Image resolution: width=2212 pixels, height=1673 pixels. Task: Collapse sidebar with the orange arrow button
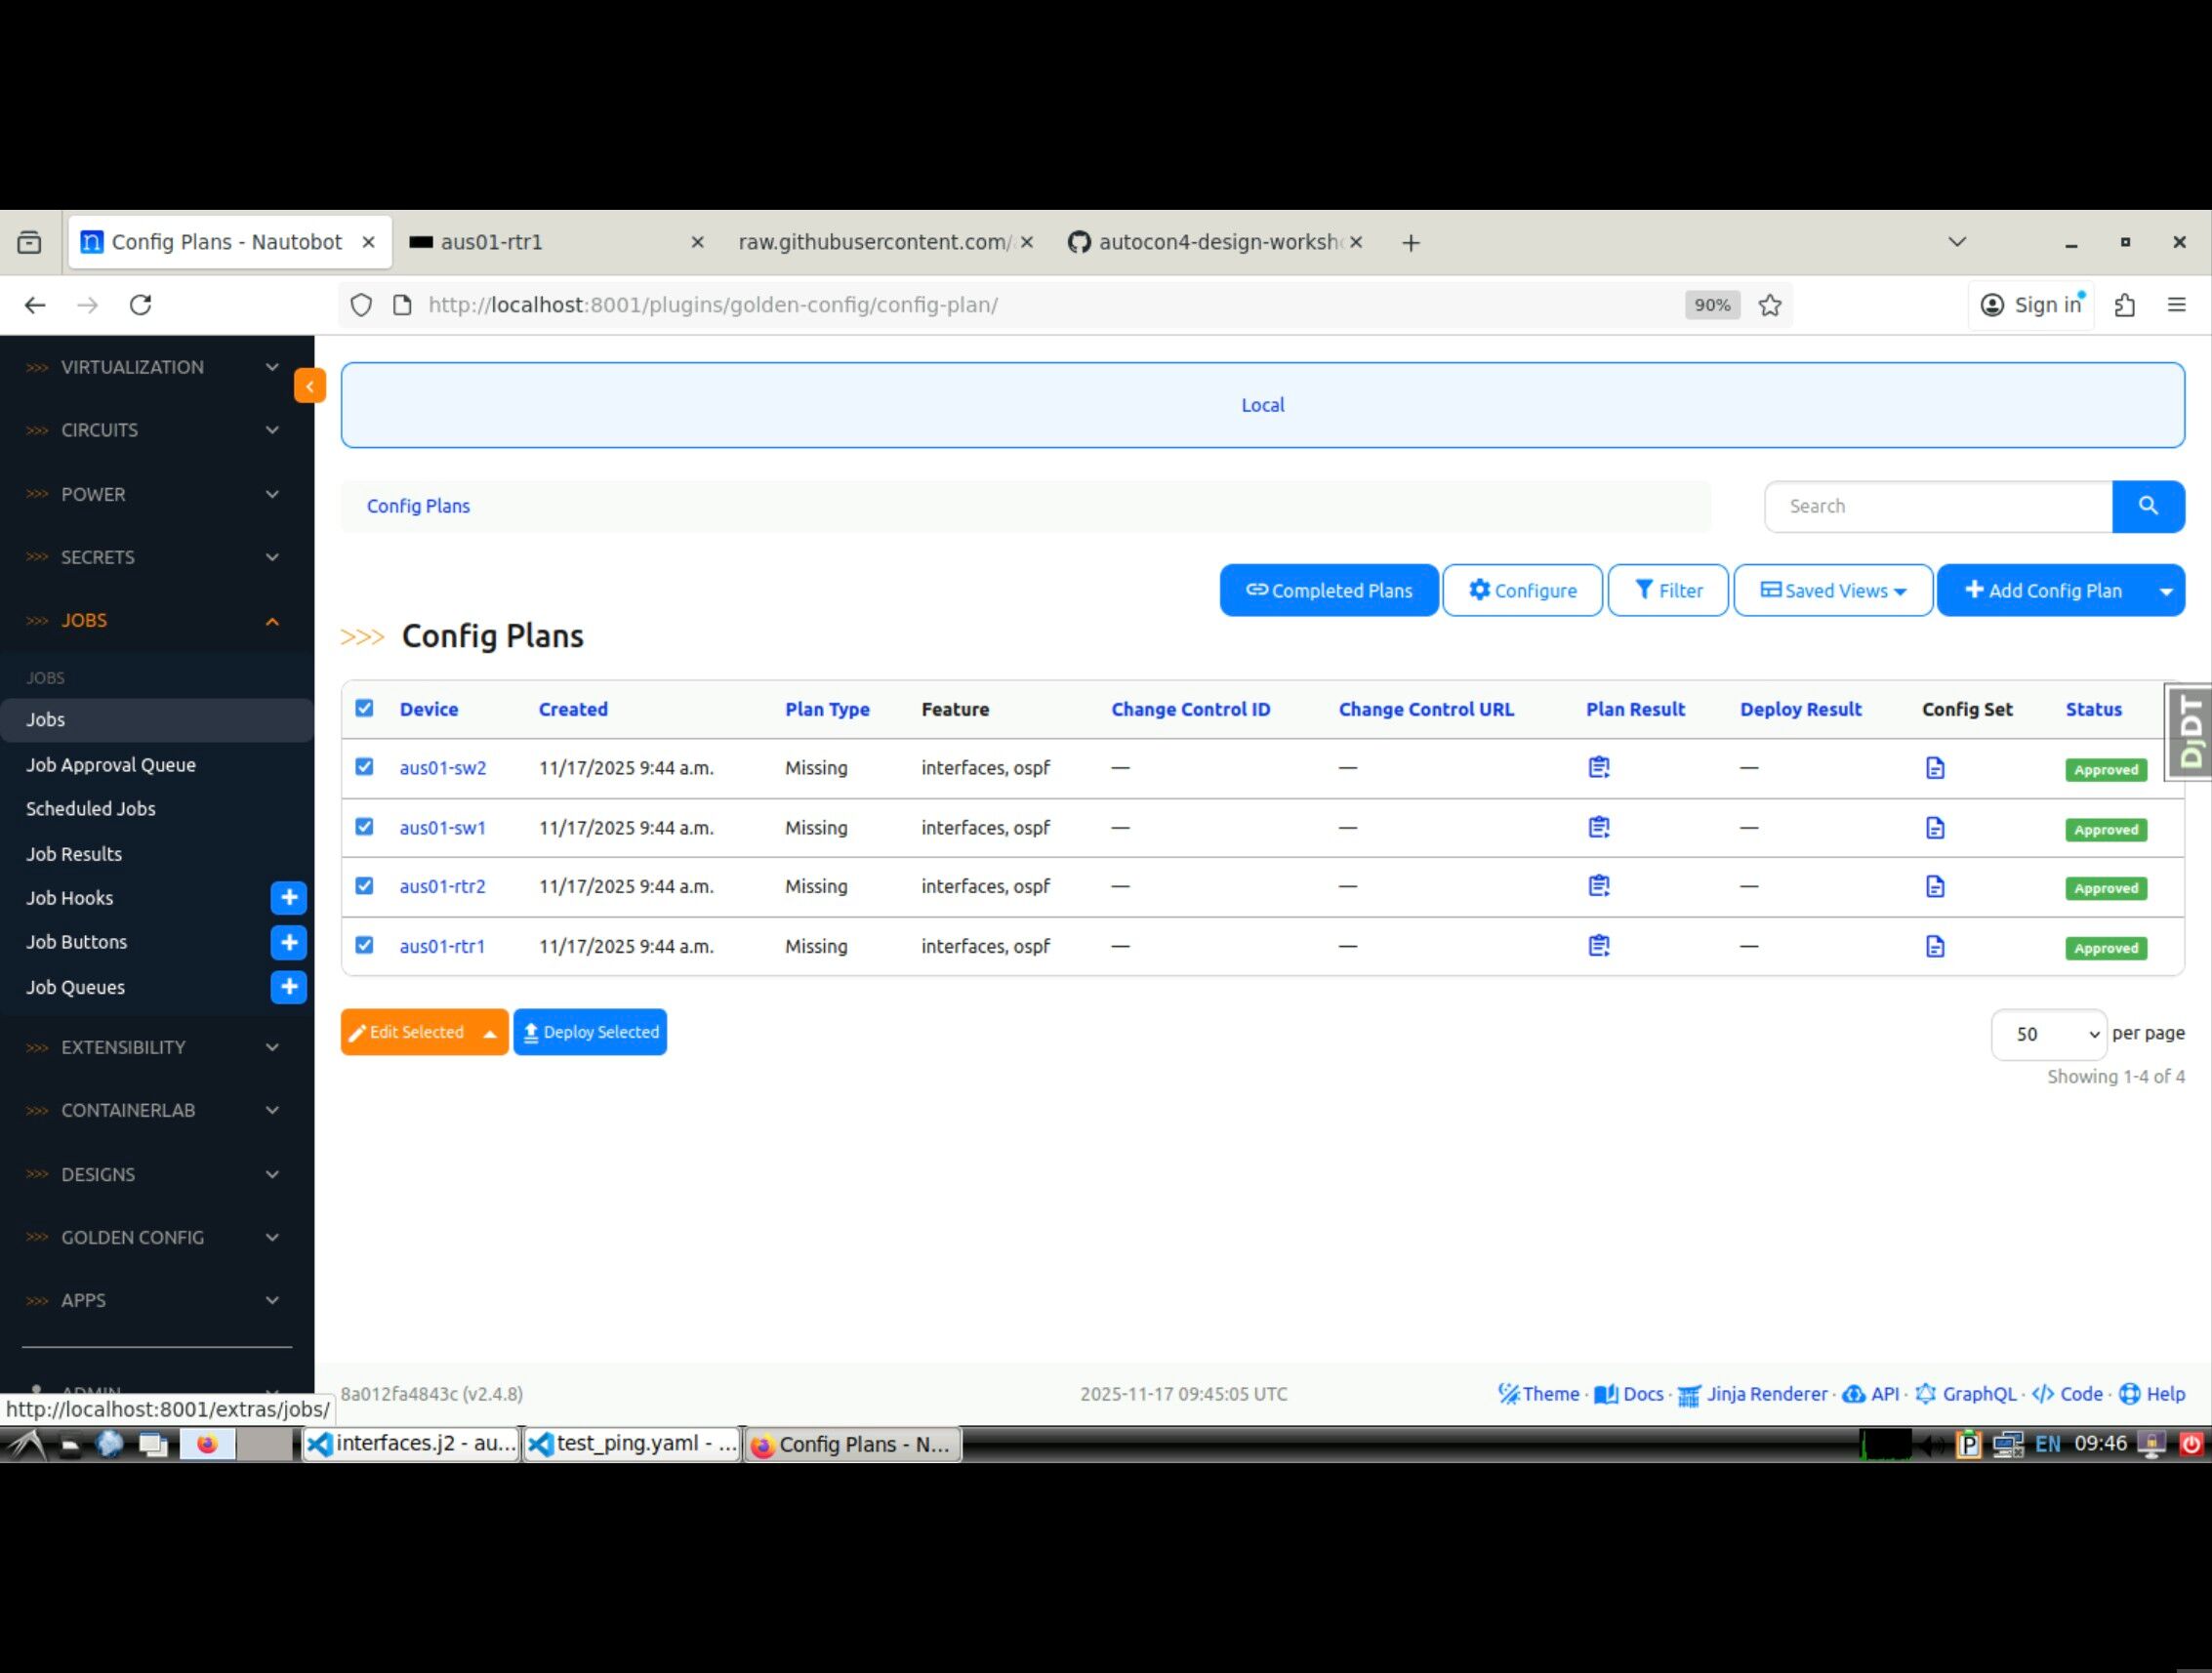[310, 386]
